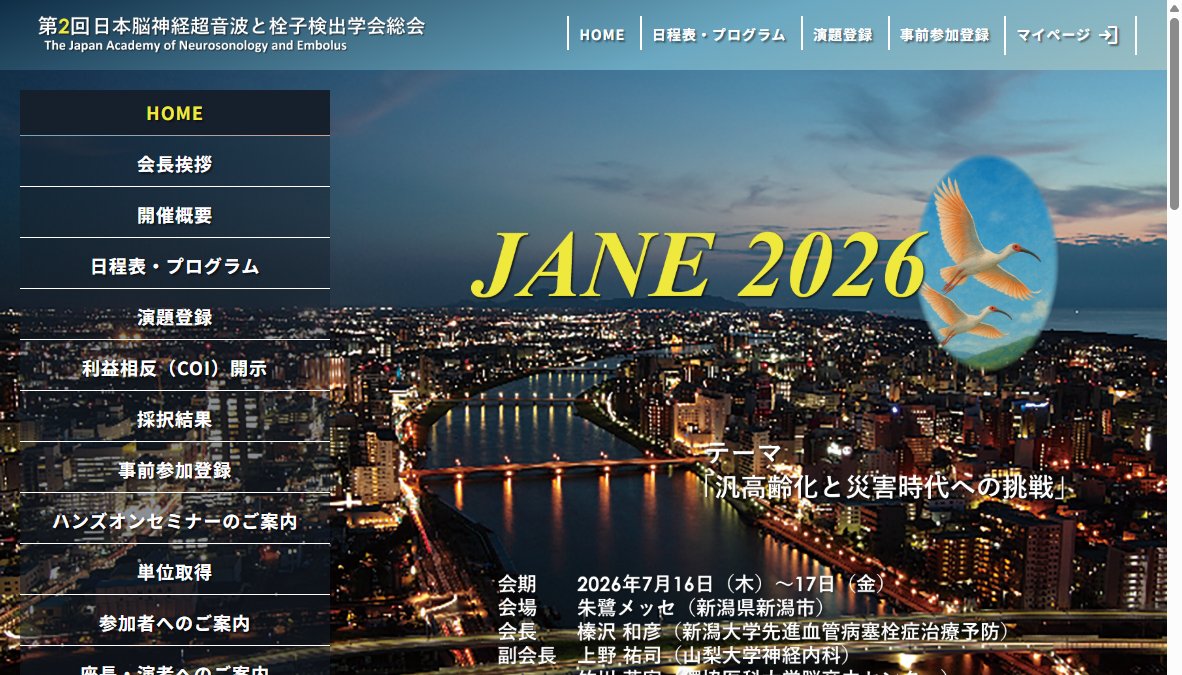Open 日程表・プログラム in the top navigation
Image resolution: width=1182 pixels, height=675 pixels.
coord(719,35)
